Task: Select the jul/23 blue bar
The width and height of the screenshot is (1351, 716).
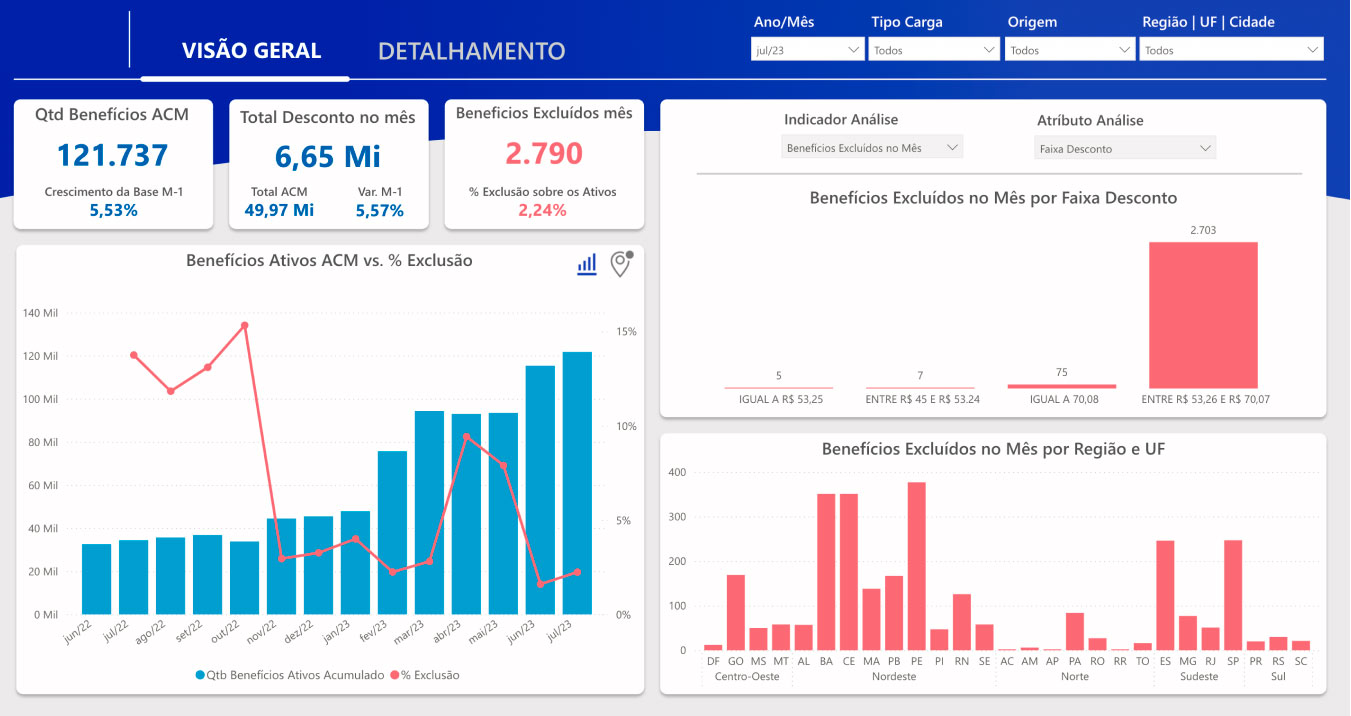Action: (577, 483)
